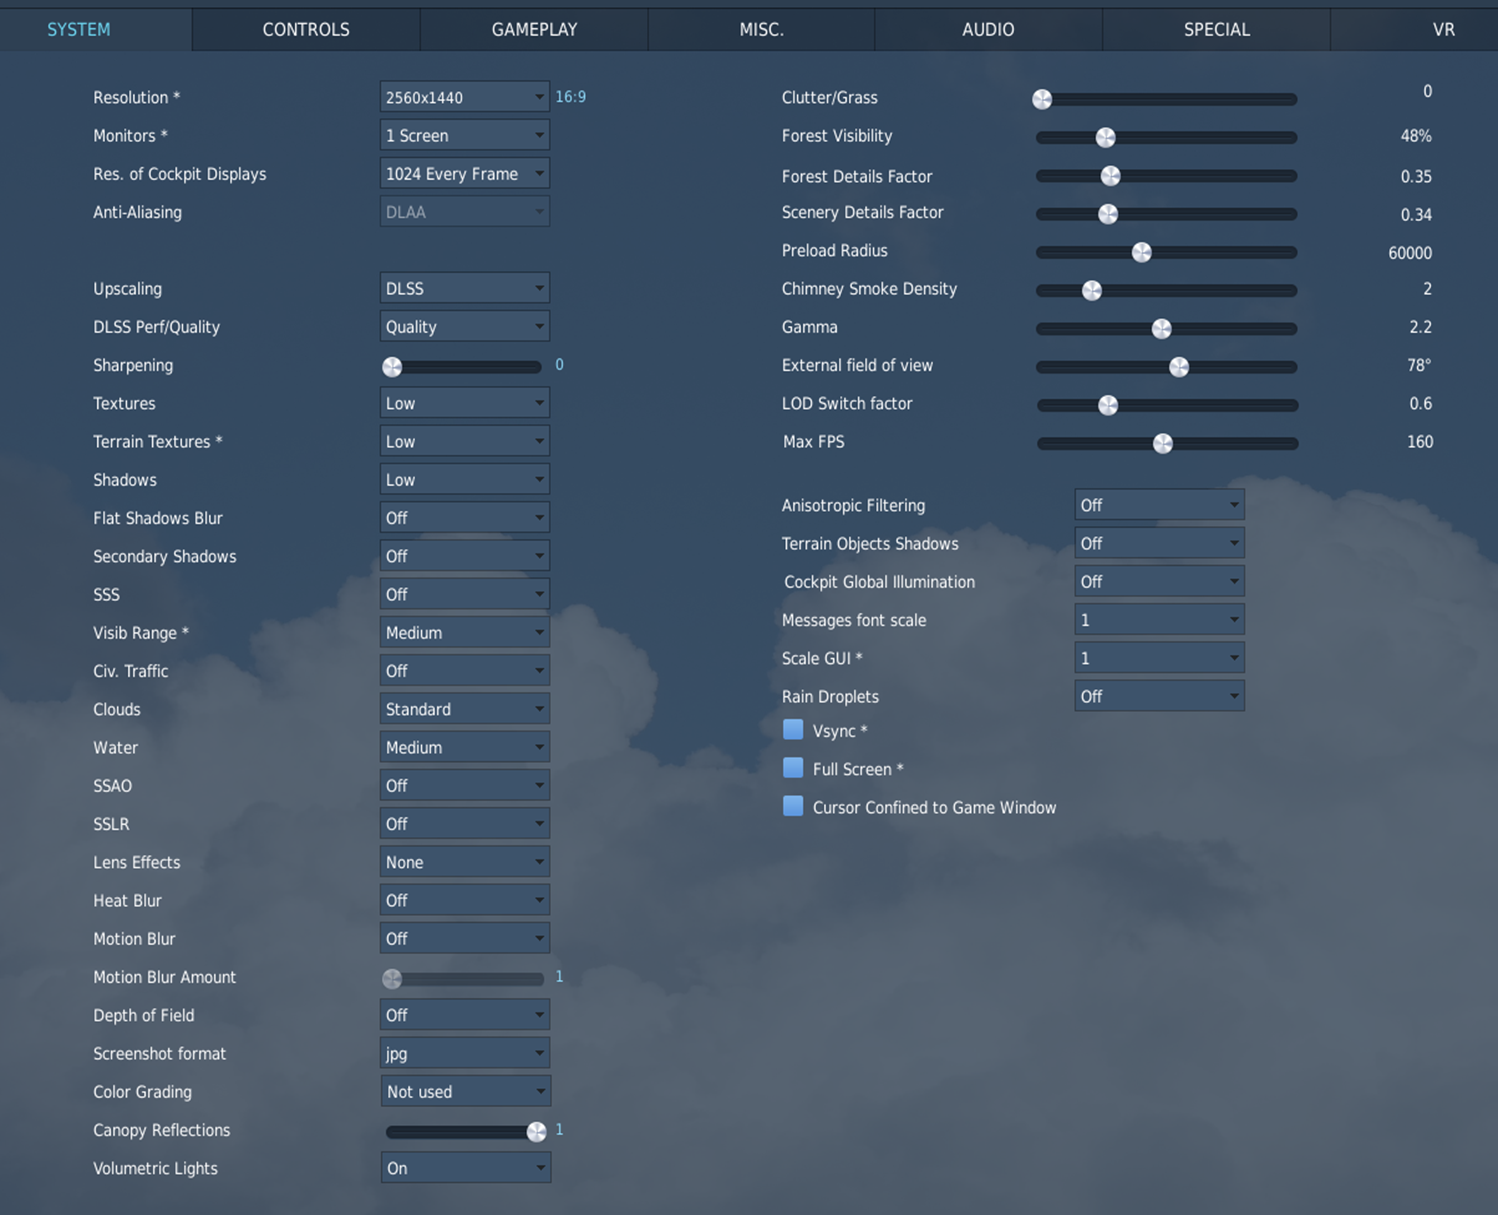Image resolution: width=1498 pixels, height=1215 pixels.
Task: Open the Upscaling dropdown
Action: click(464, 288)
